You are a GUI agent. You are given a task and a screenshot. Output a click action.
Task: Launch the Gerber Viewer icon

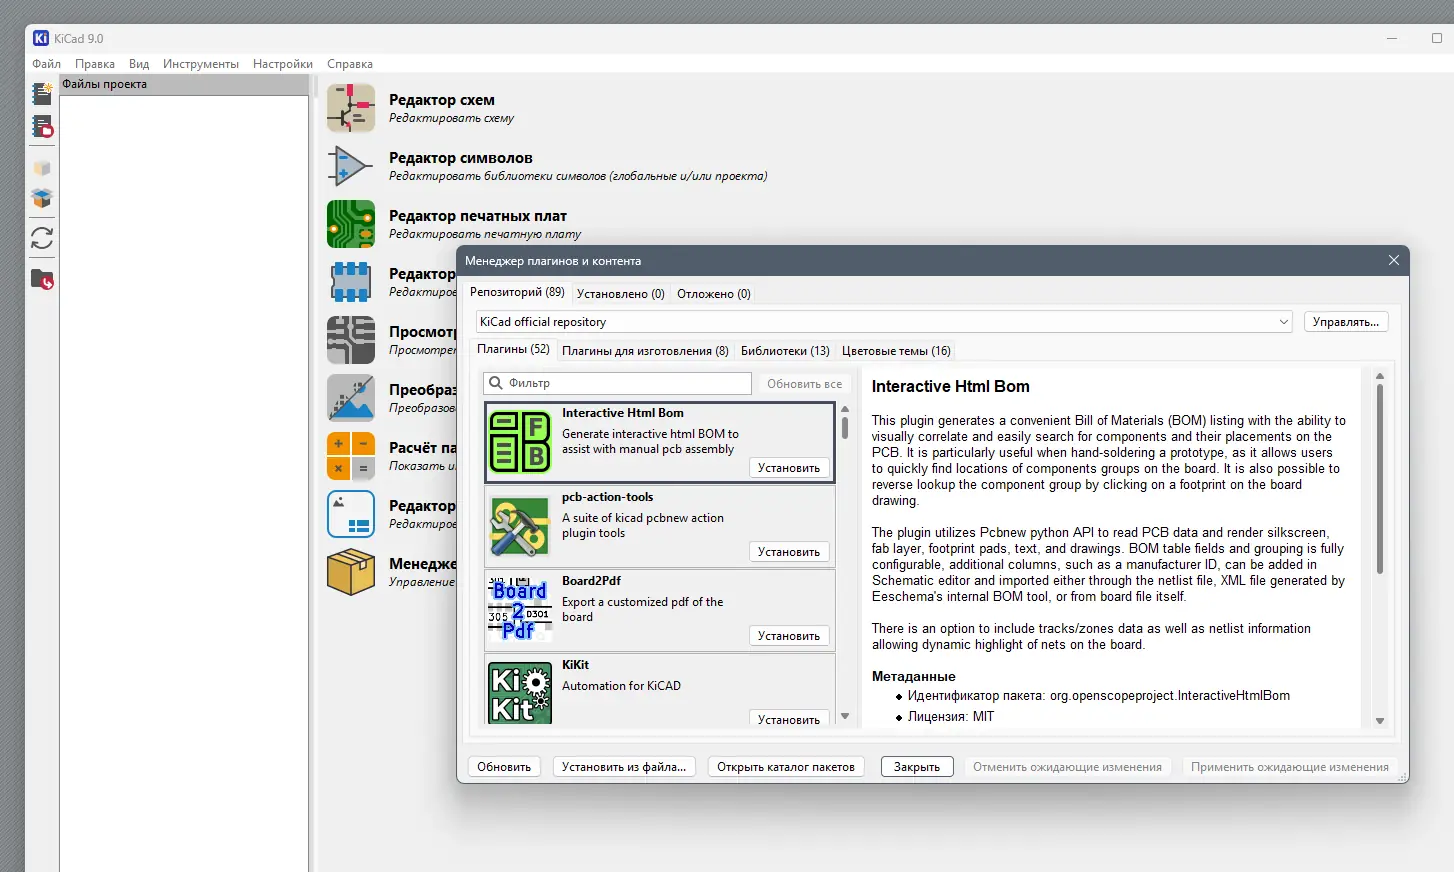click(x=351, y=340)
